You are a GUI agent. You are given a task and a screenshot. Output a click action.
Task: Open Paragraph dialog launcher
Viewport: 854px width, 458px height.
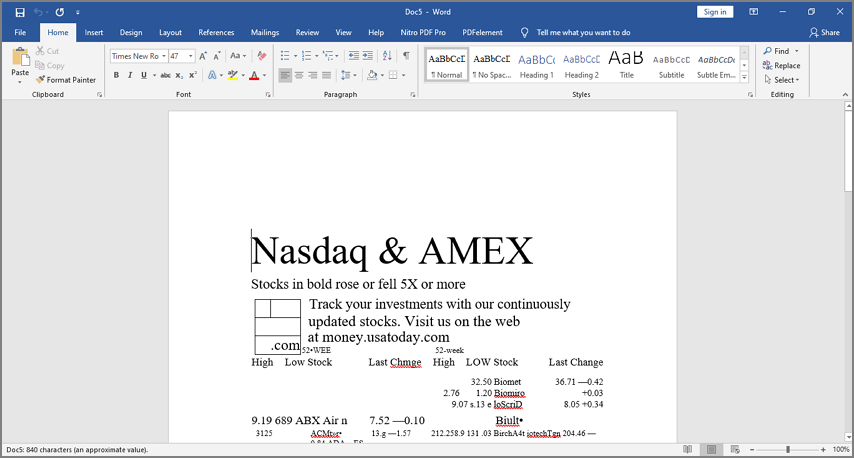tap(413, 95)
